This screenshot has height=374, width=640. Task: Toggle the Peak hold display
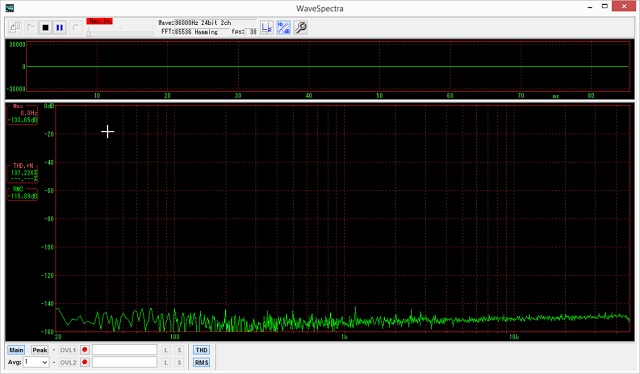click(x=40, y=350)
